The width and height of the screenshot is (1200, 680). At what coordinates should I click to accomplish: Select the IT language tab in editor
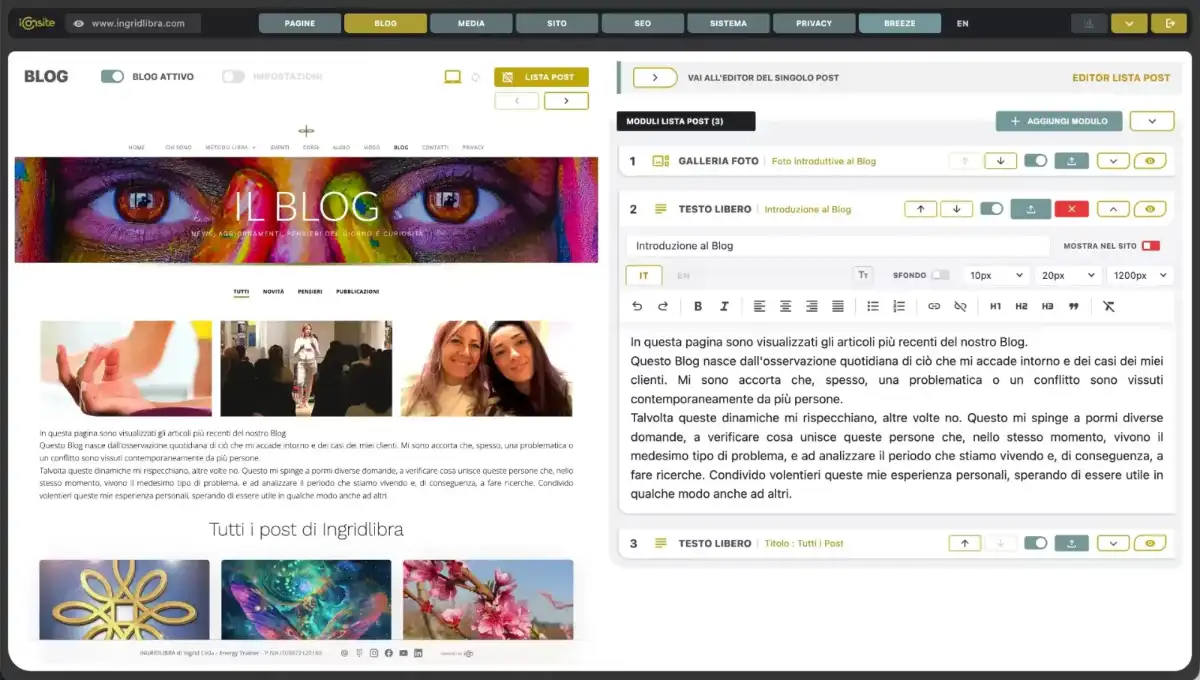coord(644,275)
